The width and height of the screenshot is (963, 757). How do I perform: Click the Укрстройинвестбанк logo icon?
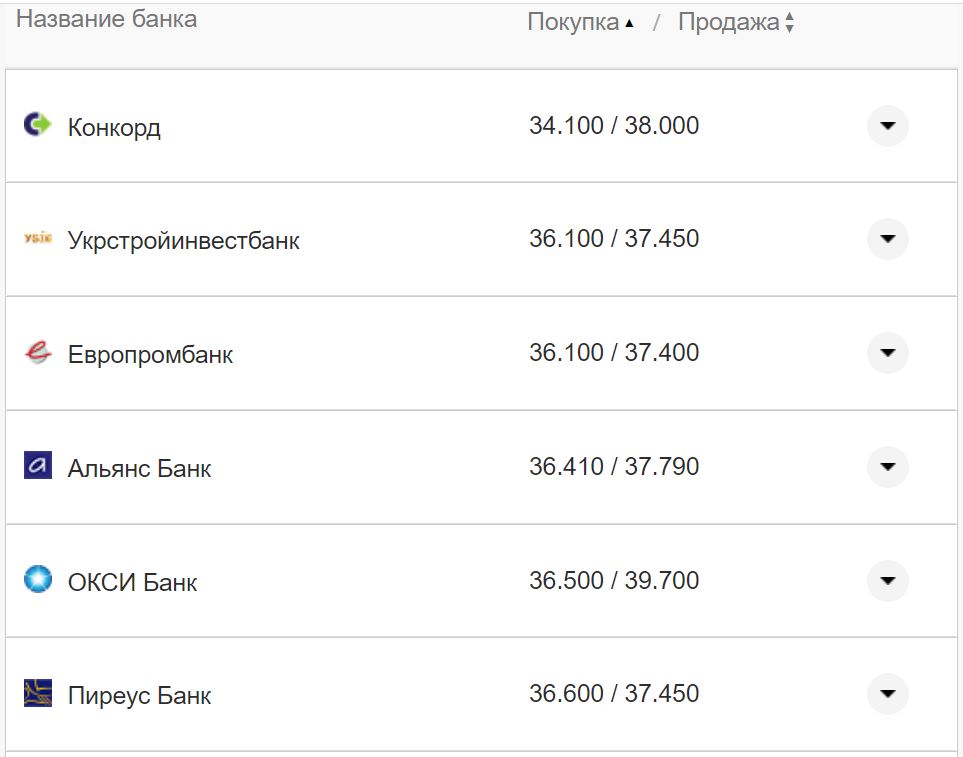[38, 239]
